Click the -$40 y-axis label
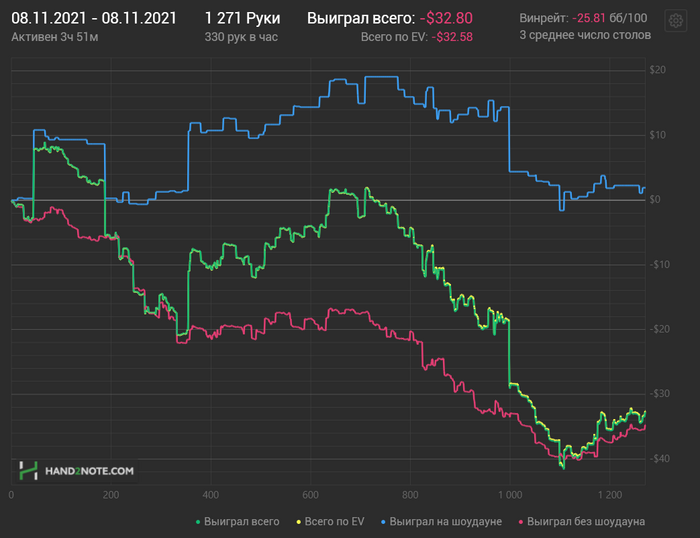The image size is (700, 538). [x=660, y=459]
